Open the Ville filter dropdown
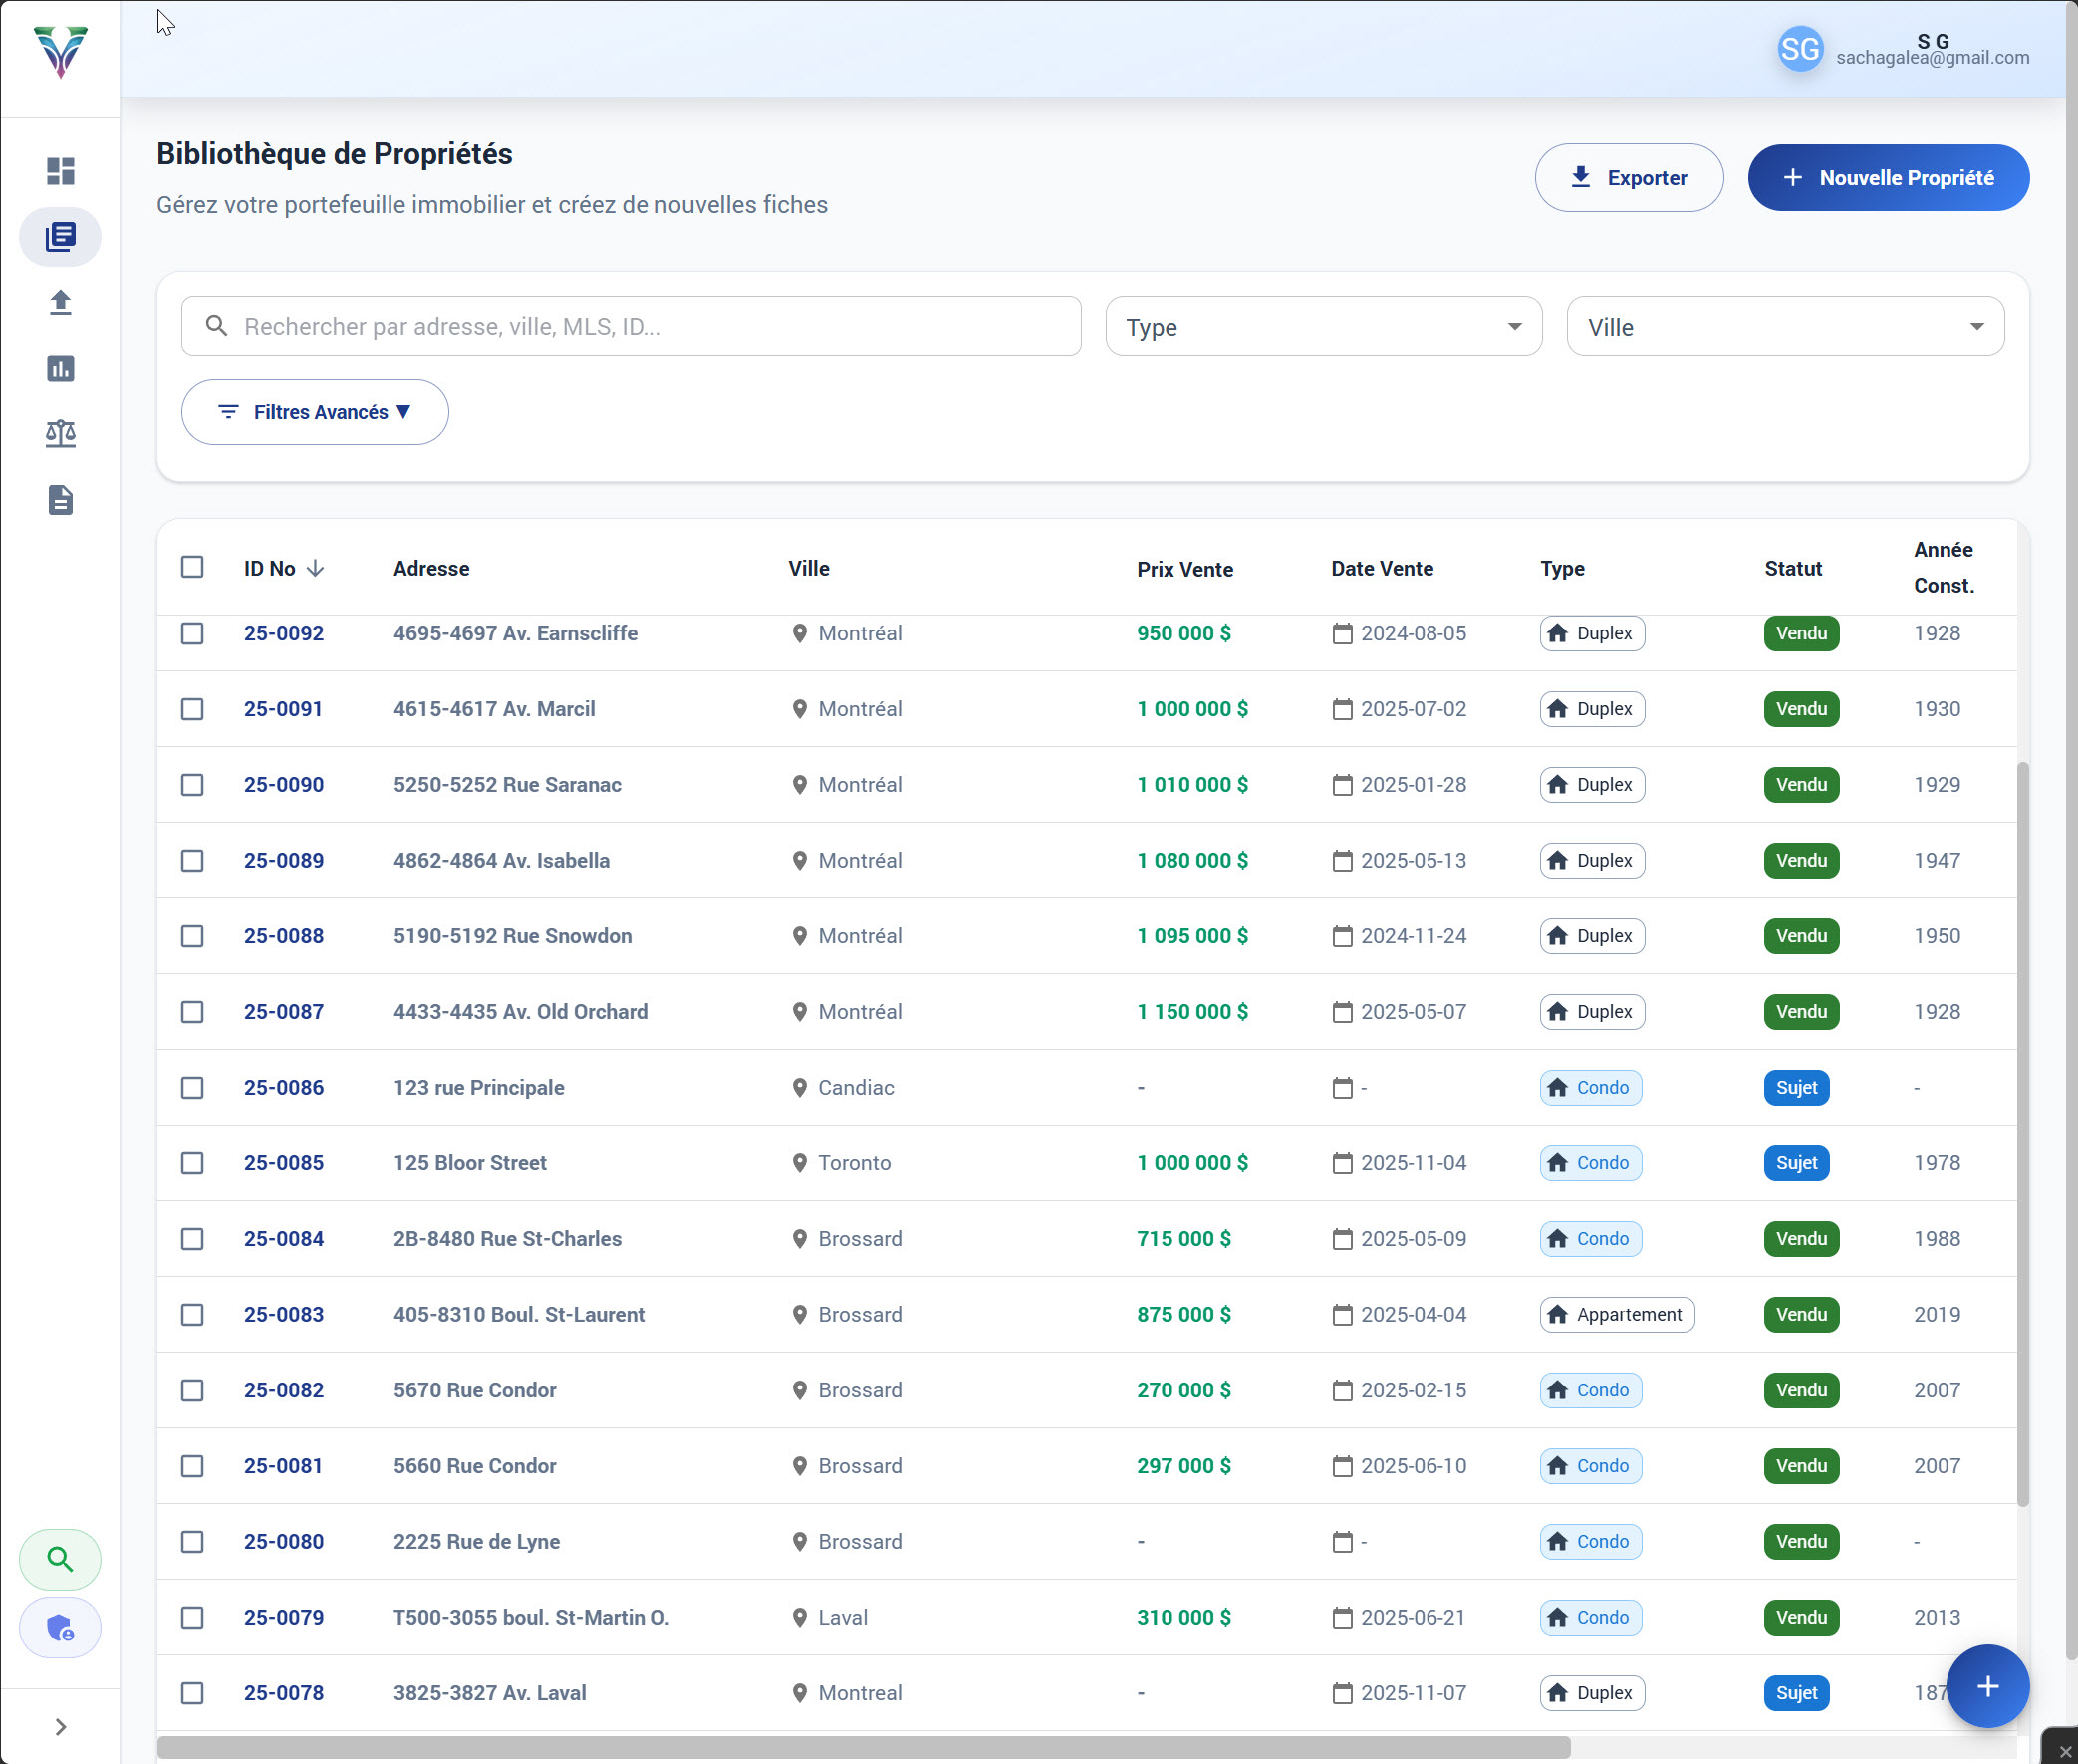 point(1784,326)
